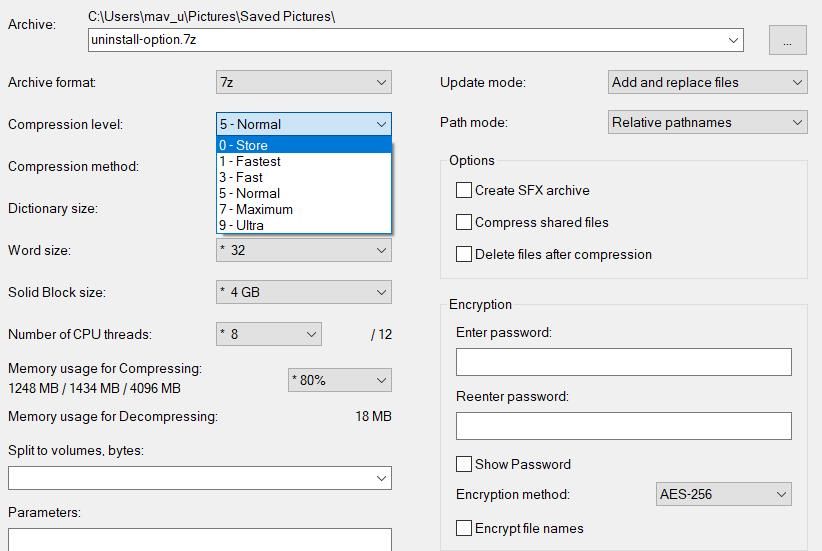Choose 5 - Normal in the list

click(304, 193)
